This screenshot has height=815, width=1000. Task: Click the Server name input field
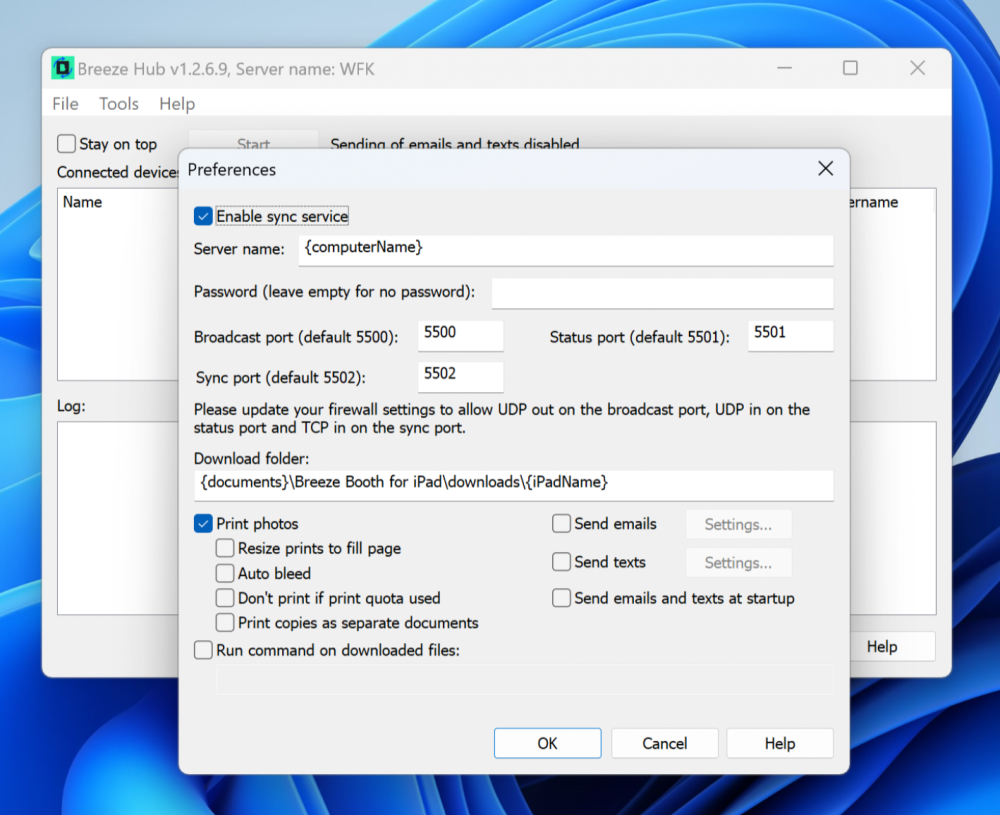pyautogui.click(x=566, y=250)
